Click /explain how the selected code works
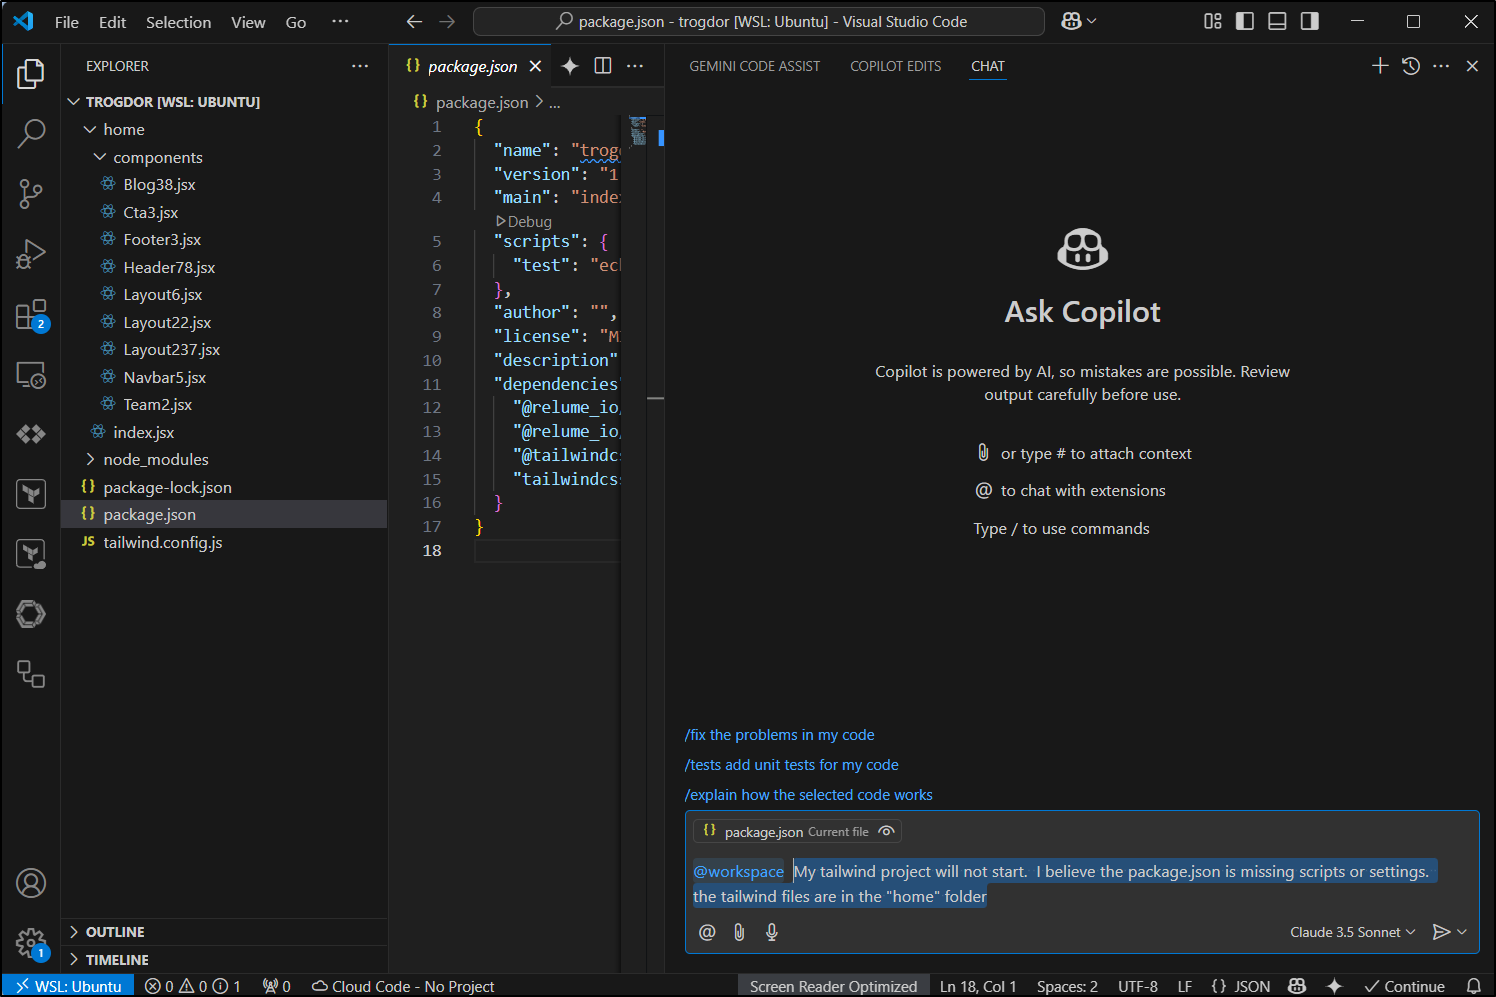Screen dimensions: 1496x997 click(x=808, y=795)
